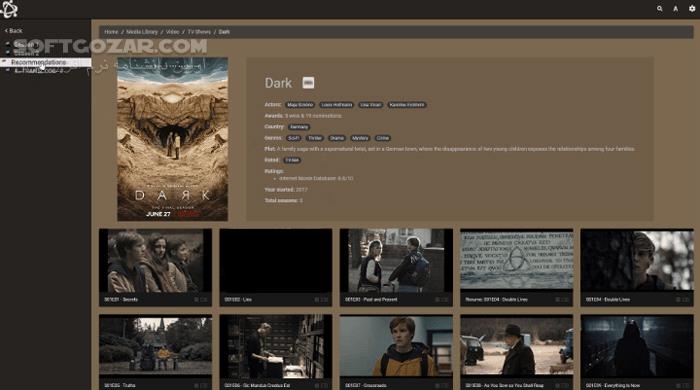
Task: Click the application logo in top-left corner
Action: point(8,9)
